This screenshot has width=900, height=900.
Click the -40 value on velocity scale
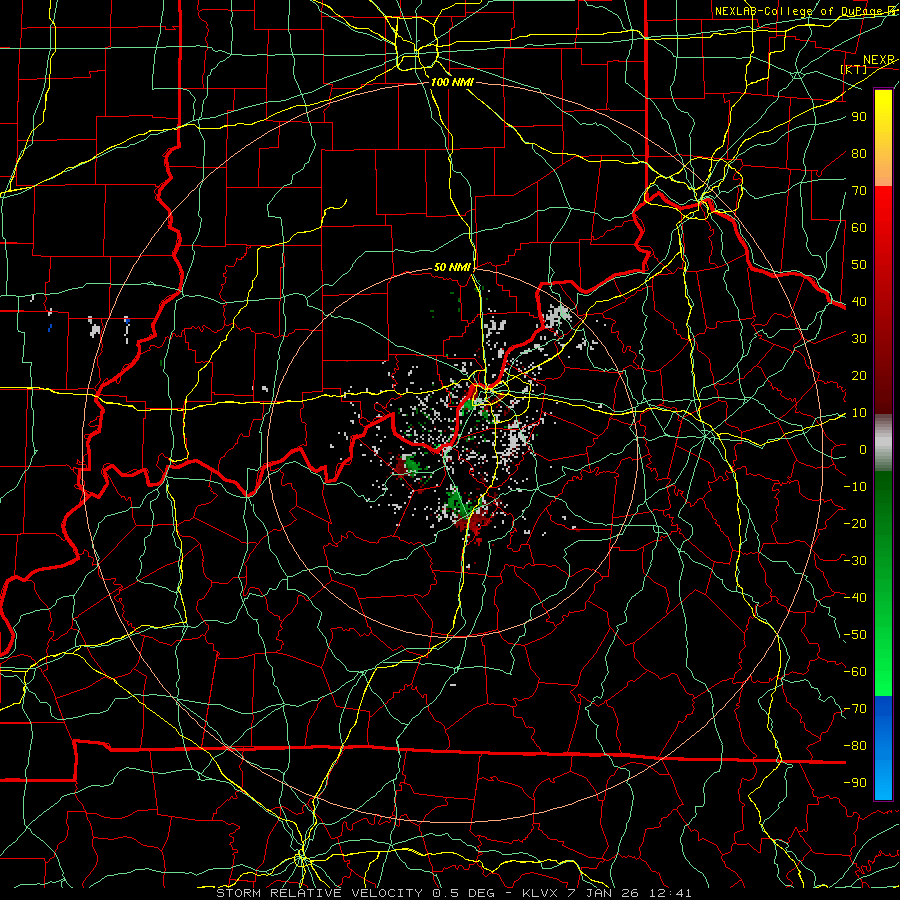tap(855, 598)
